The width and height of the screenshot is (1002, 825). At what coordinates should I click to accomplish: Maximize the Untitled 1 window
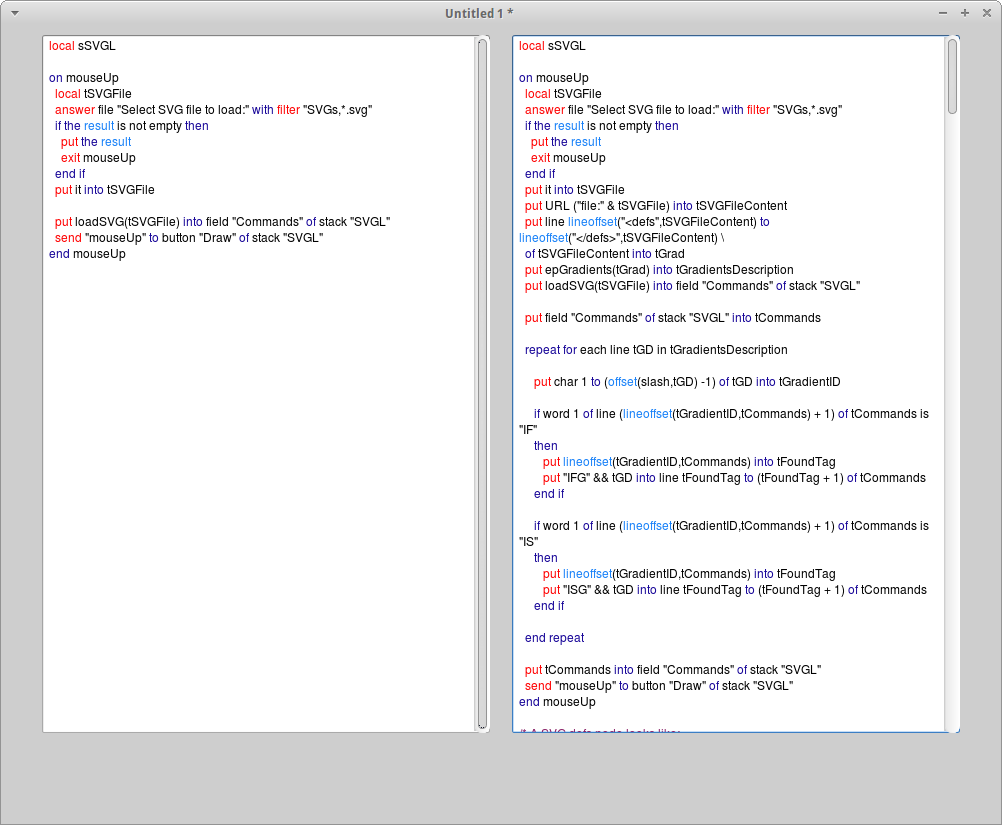point(964,13)
